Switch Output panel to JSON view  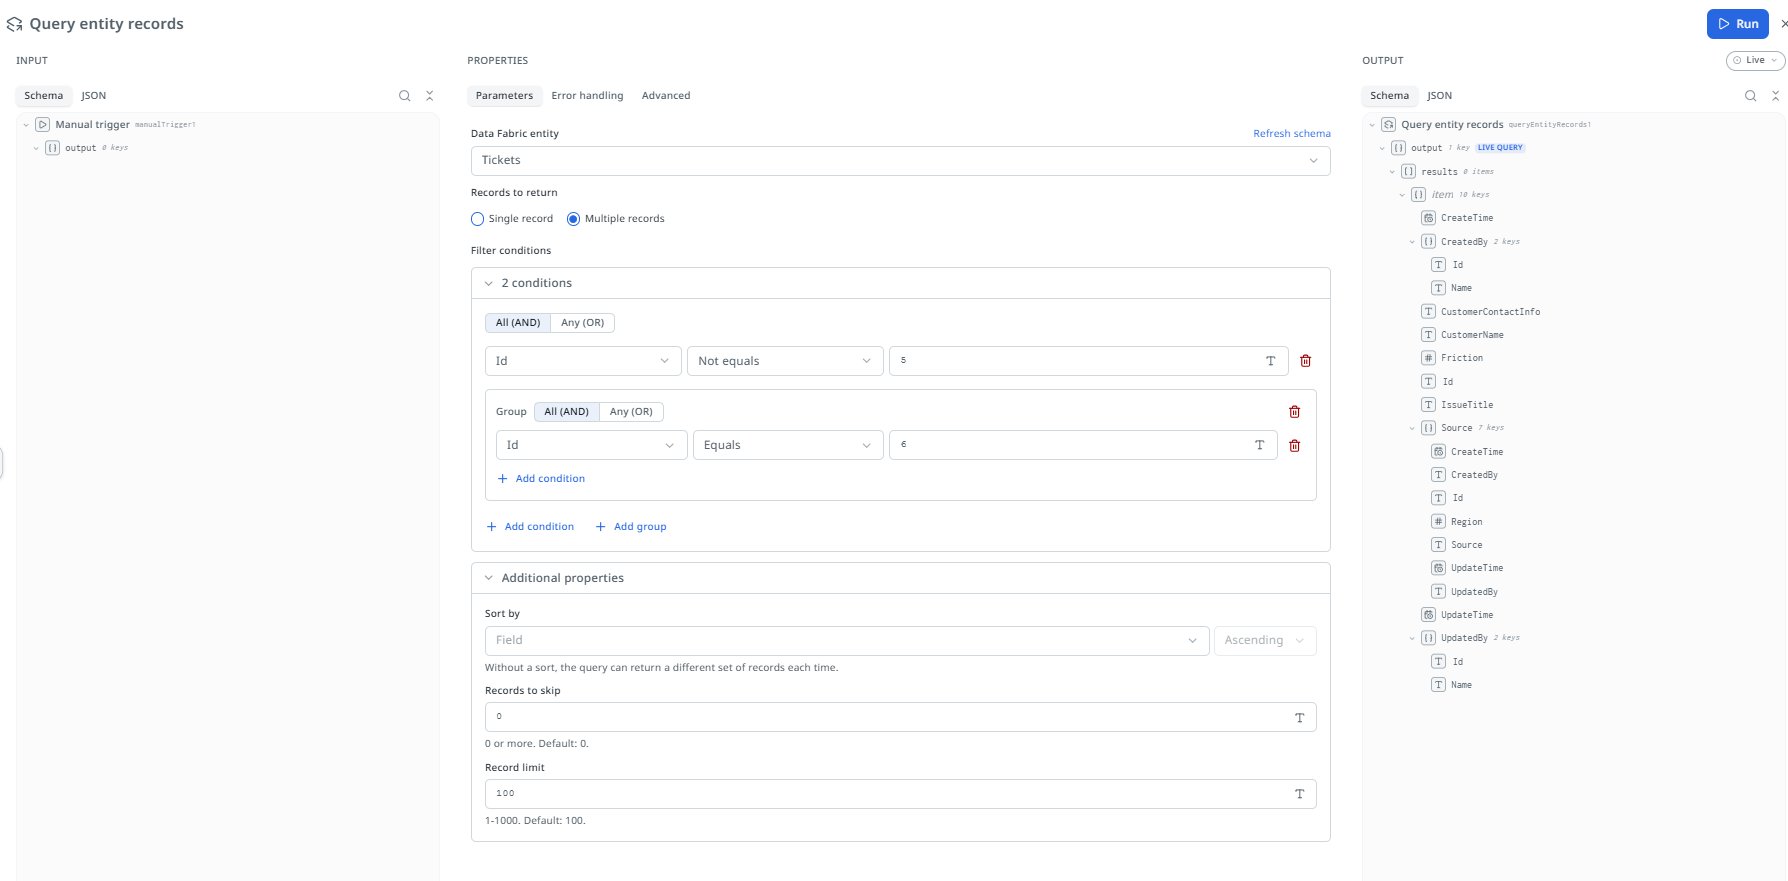(x=1440, y=96)
